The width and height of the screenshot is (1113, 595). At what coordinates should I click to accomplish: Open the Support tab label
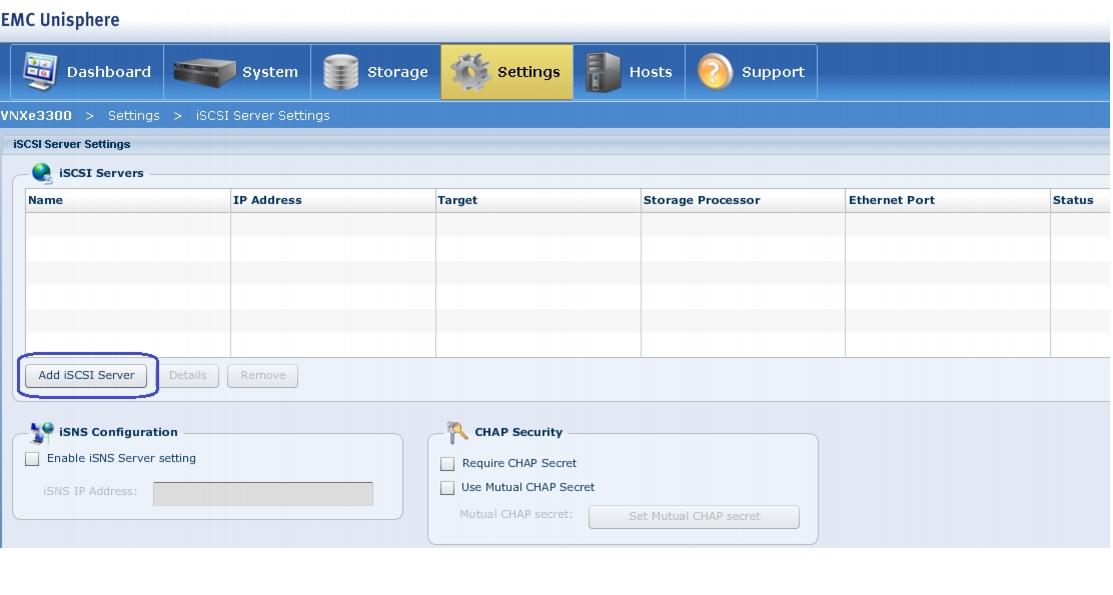(x=773, y=72)
